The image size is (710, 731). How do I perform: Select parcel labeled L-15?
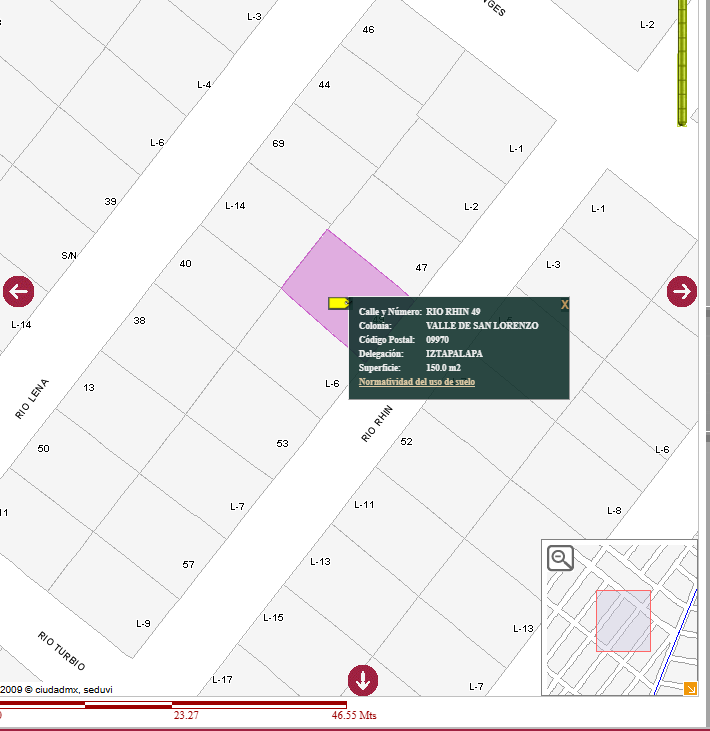click(273, 618)
